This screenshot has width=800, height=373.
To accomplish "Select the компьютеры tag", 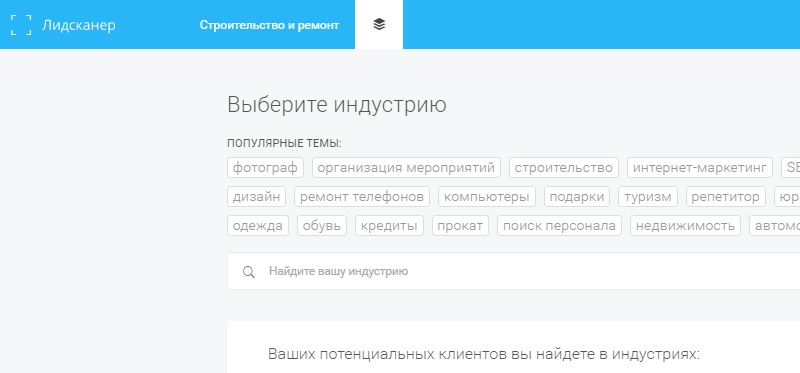I will (x=487, y=196).
